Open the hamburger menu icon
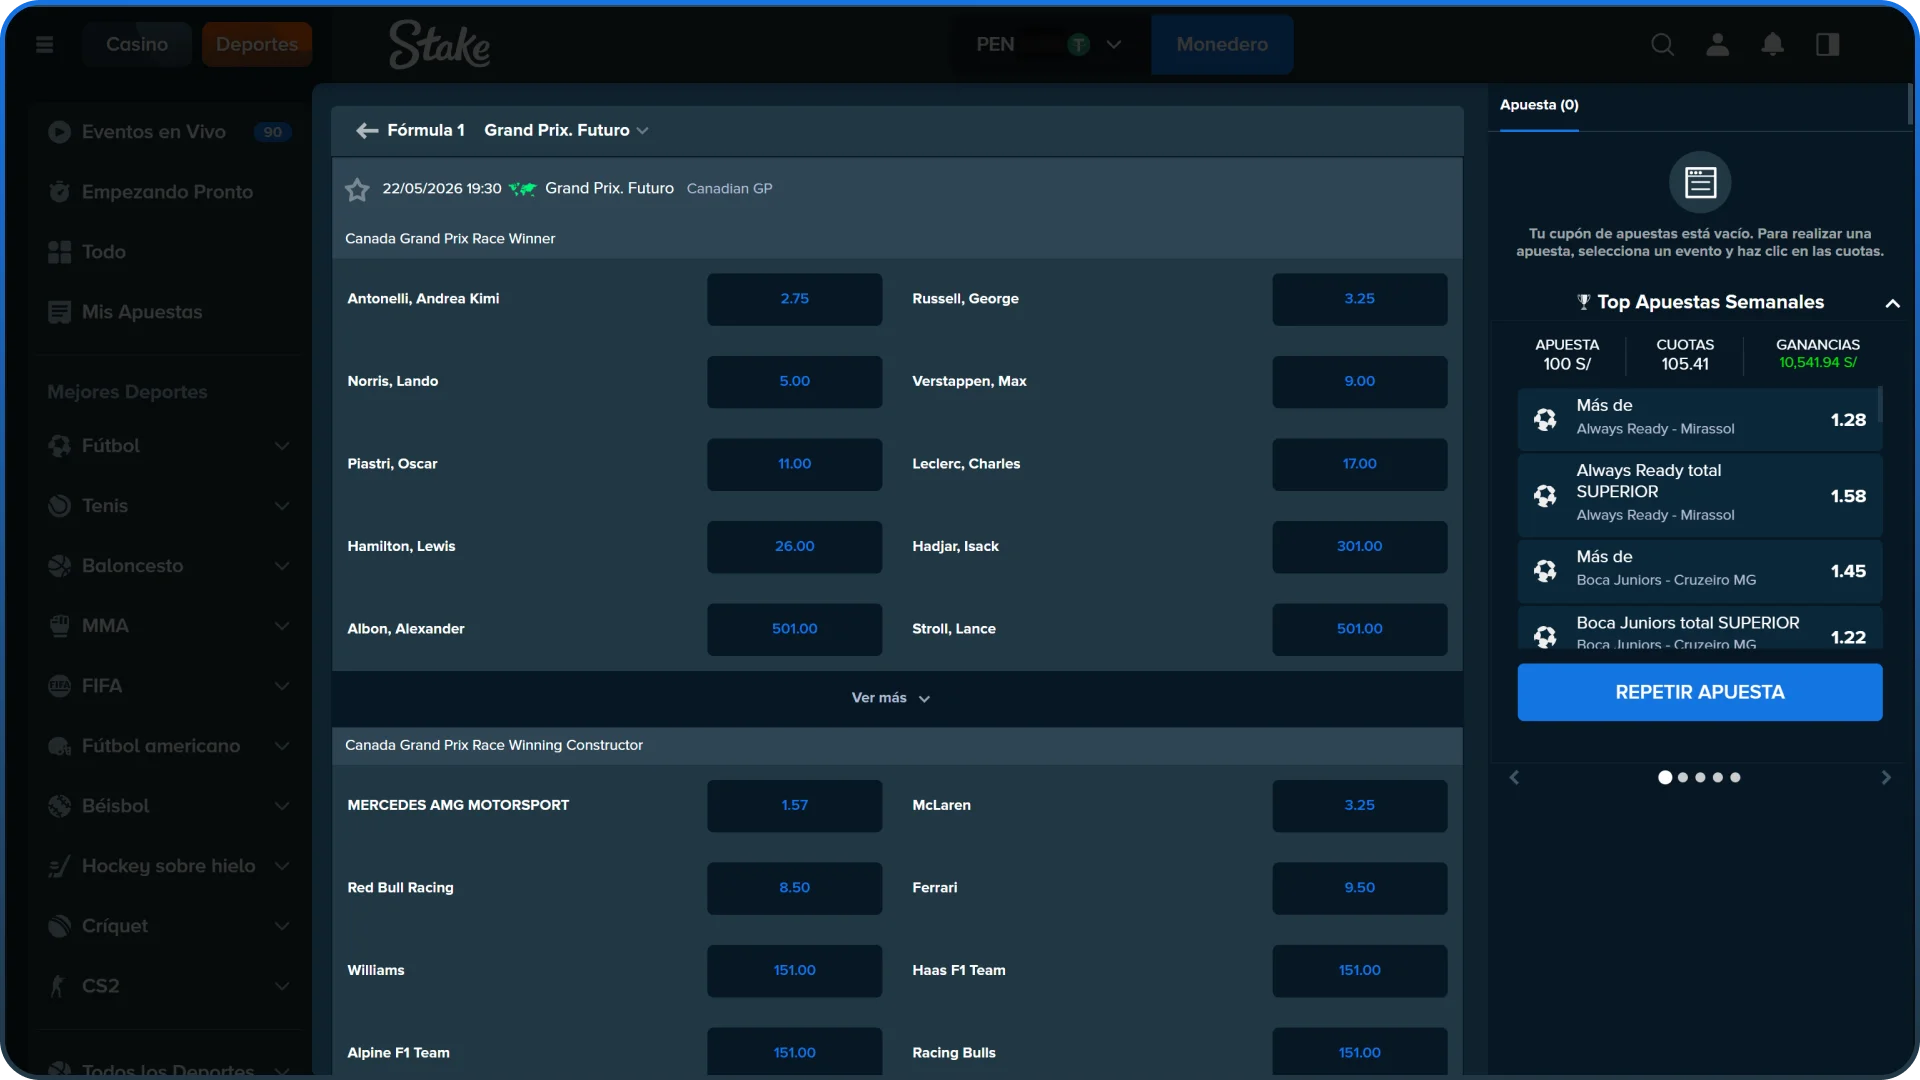Image resolution: width=1920 pixels, height=1080 pixels. 44,44
